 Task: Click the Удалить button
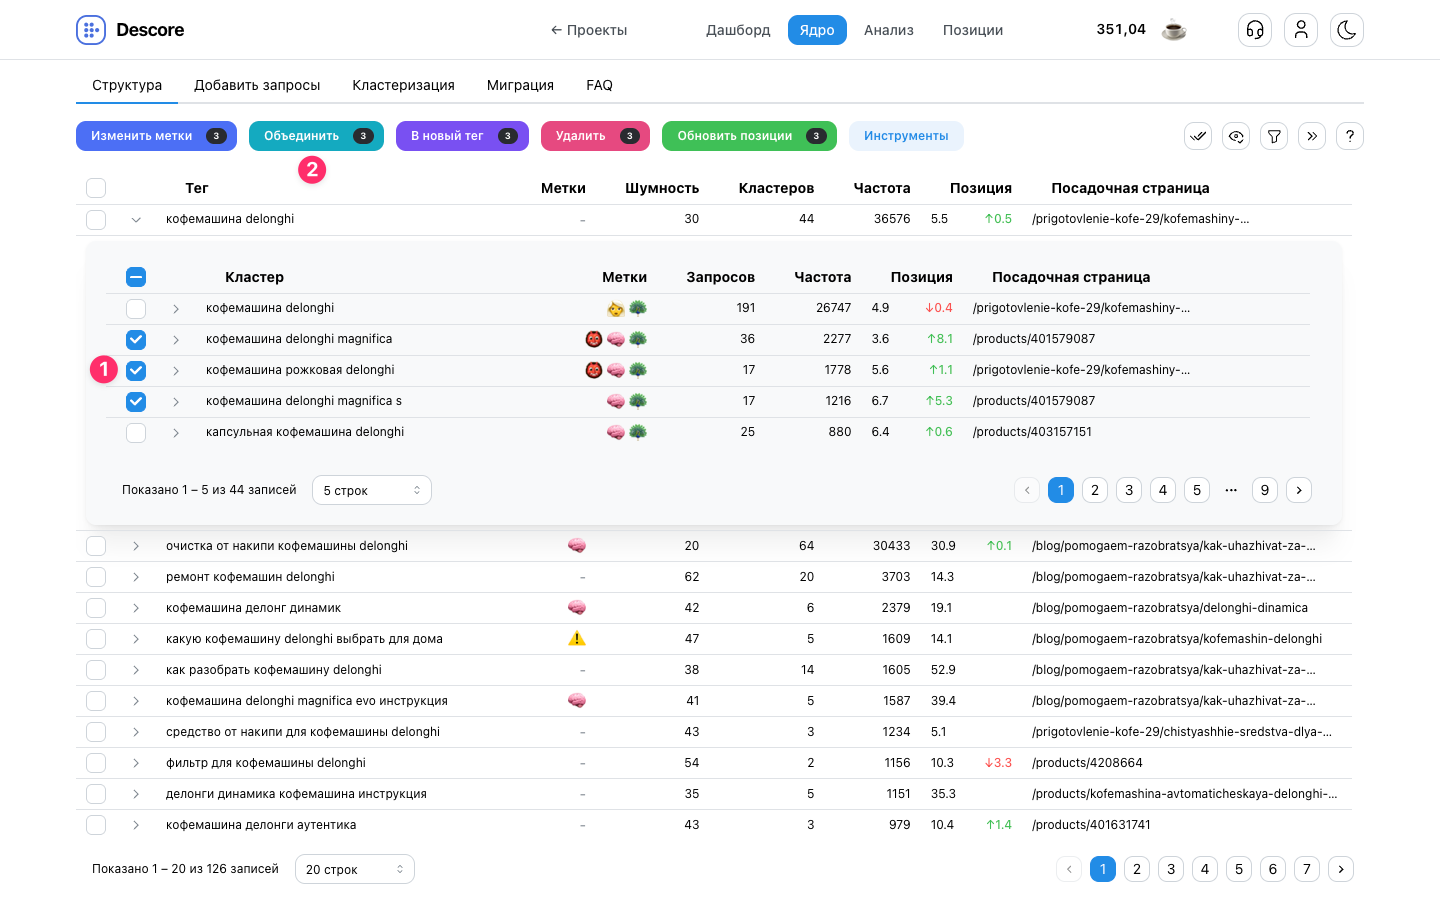pos(595,136)
